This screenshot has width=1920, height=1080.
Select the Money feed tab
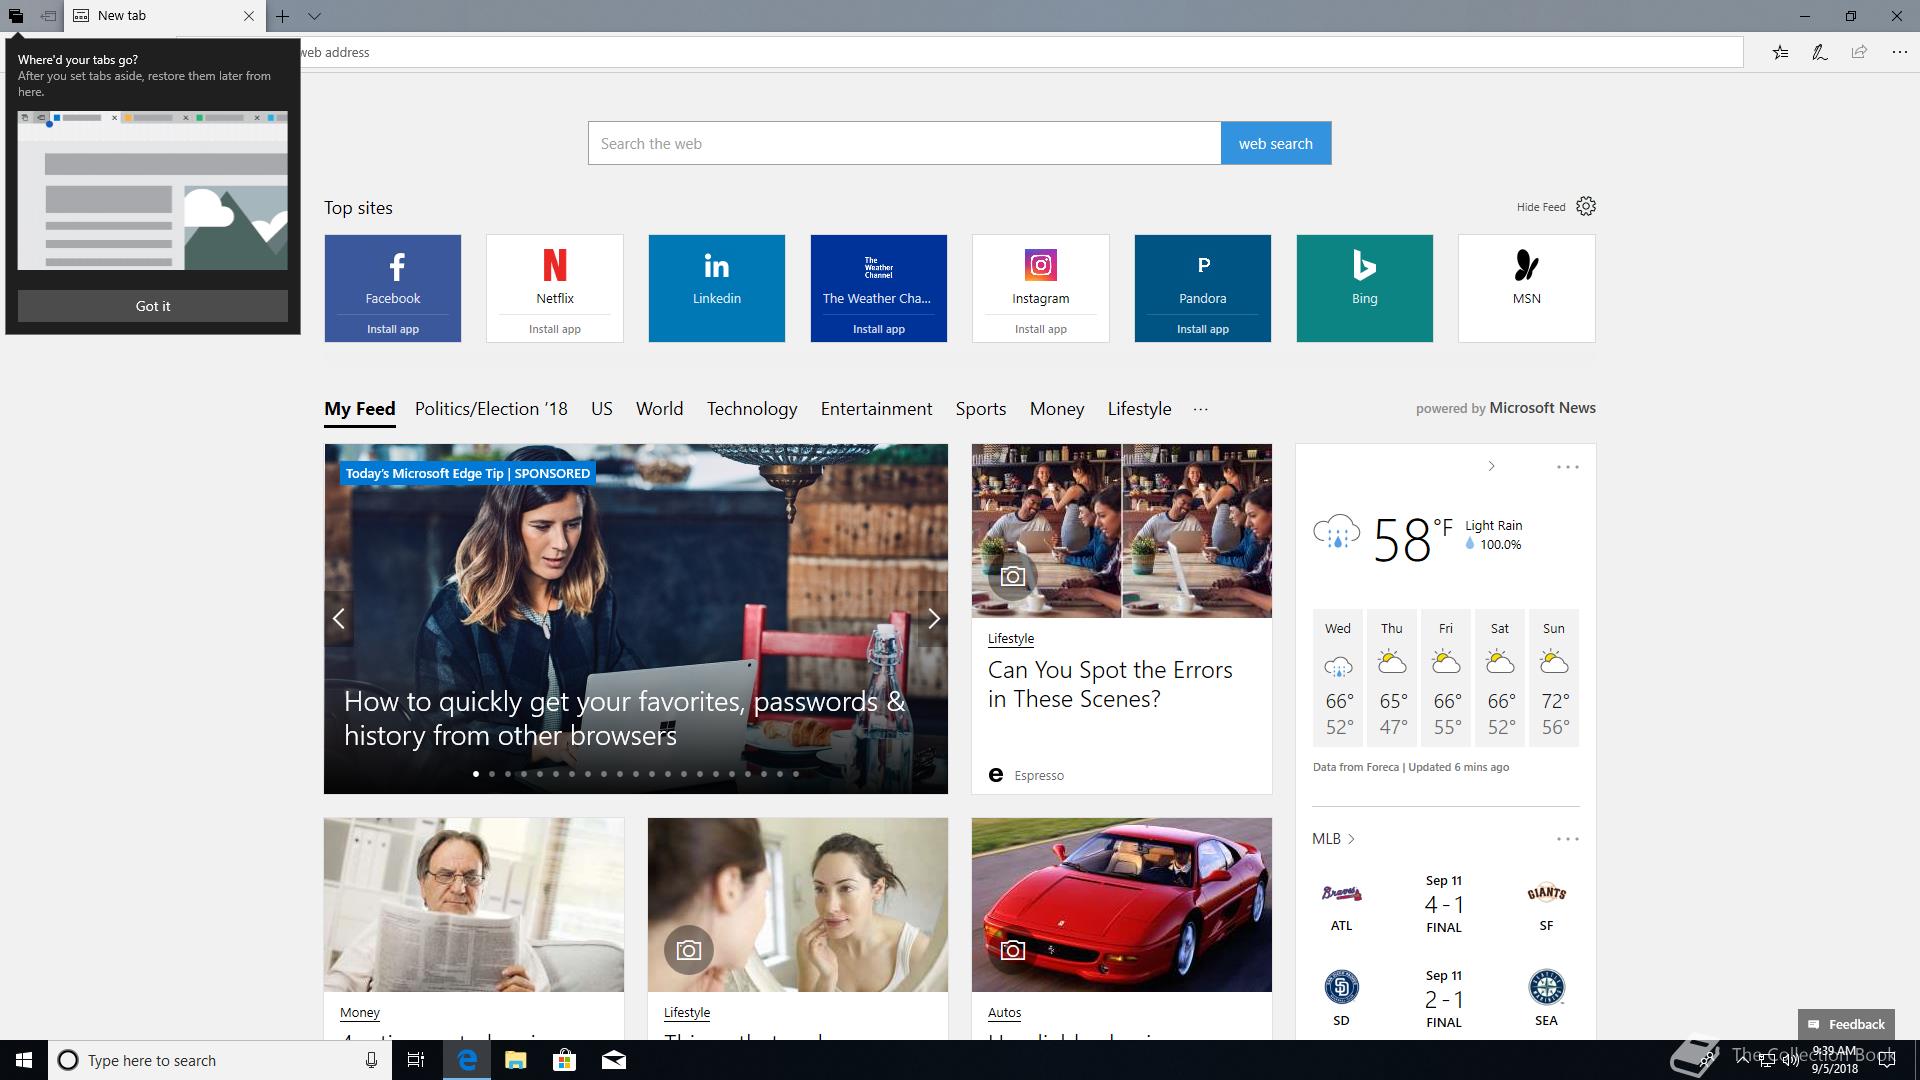[x=1057, y=409]
